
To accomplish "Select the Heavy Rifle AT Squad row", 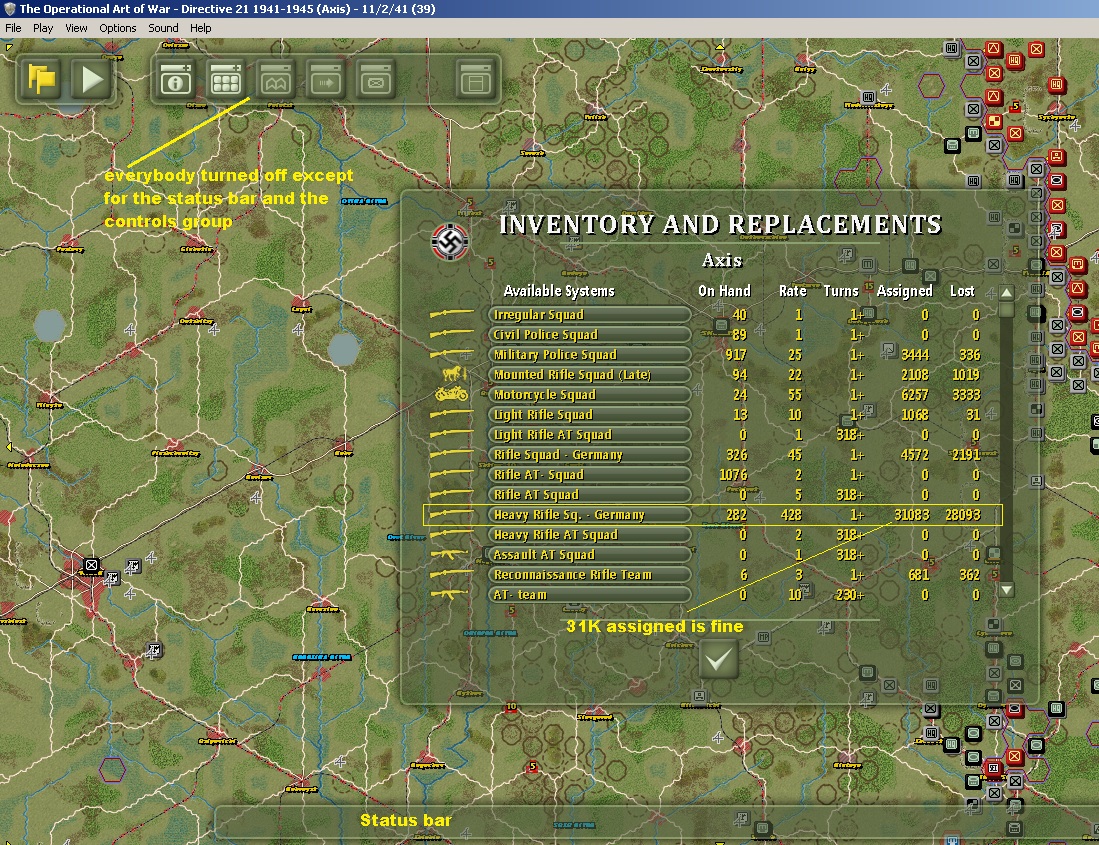I will pyautogui.click(x=589, y=535).
